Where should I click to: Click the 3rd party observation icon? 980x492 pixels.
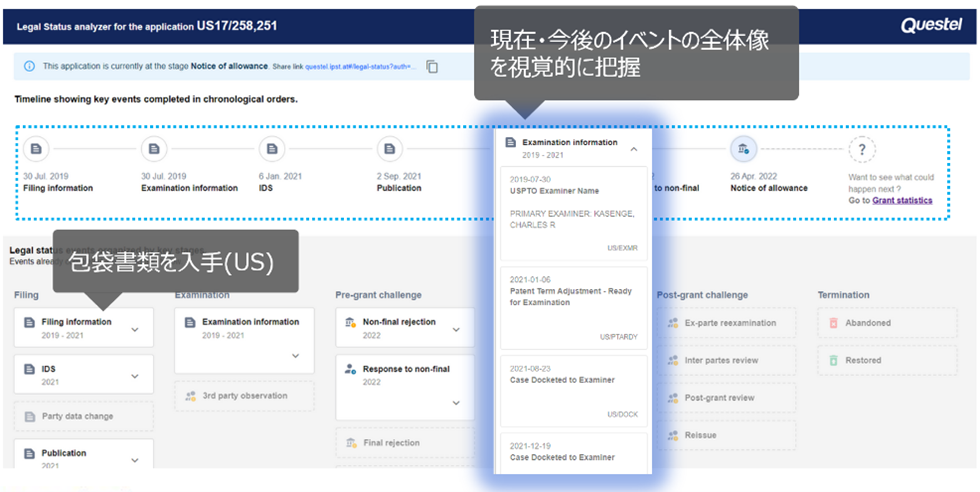pyautogui.click(x=191, y=396)
